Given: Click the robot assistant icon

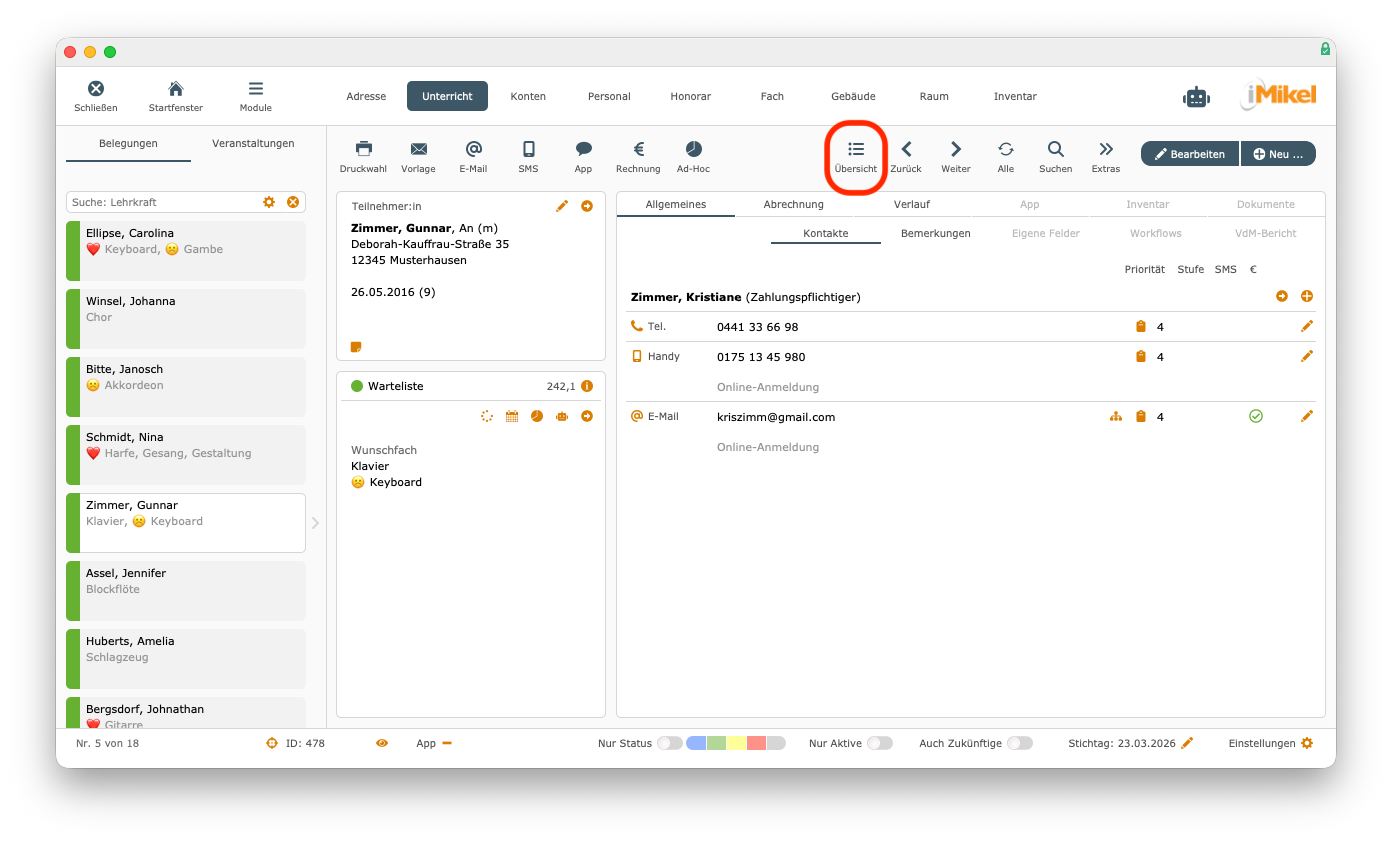Looking at the screenshot, I should point(1196,97).
